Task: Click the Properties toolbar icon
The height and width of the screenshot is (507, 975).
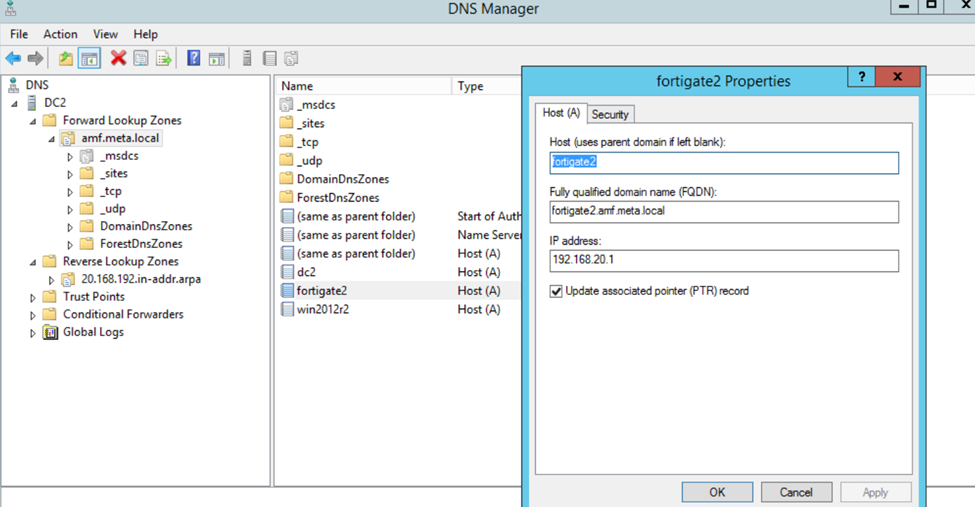Action: pyautogui.click(x=141, y=59)
